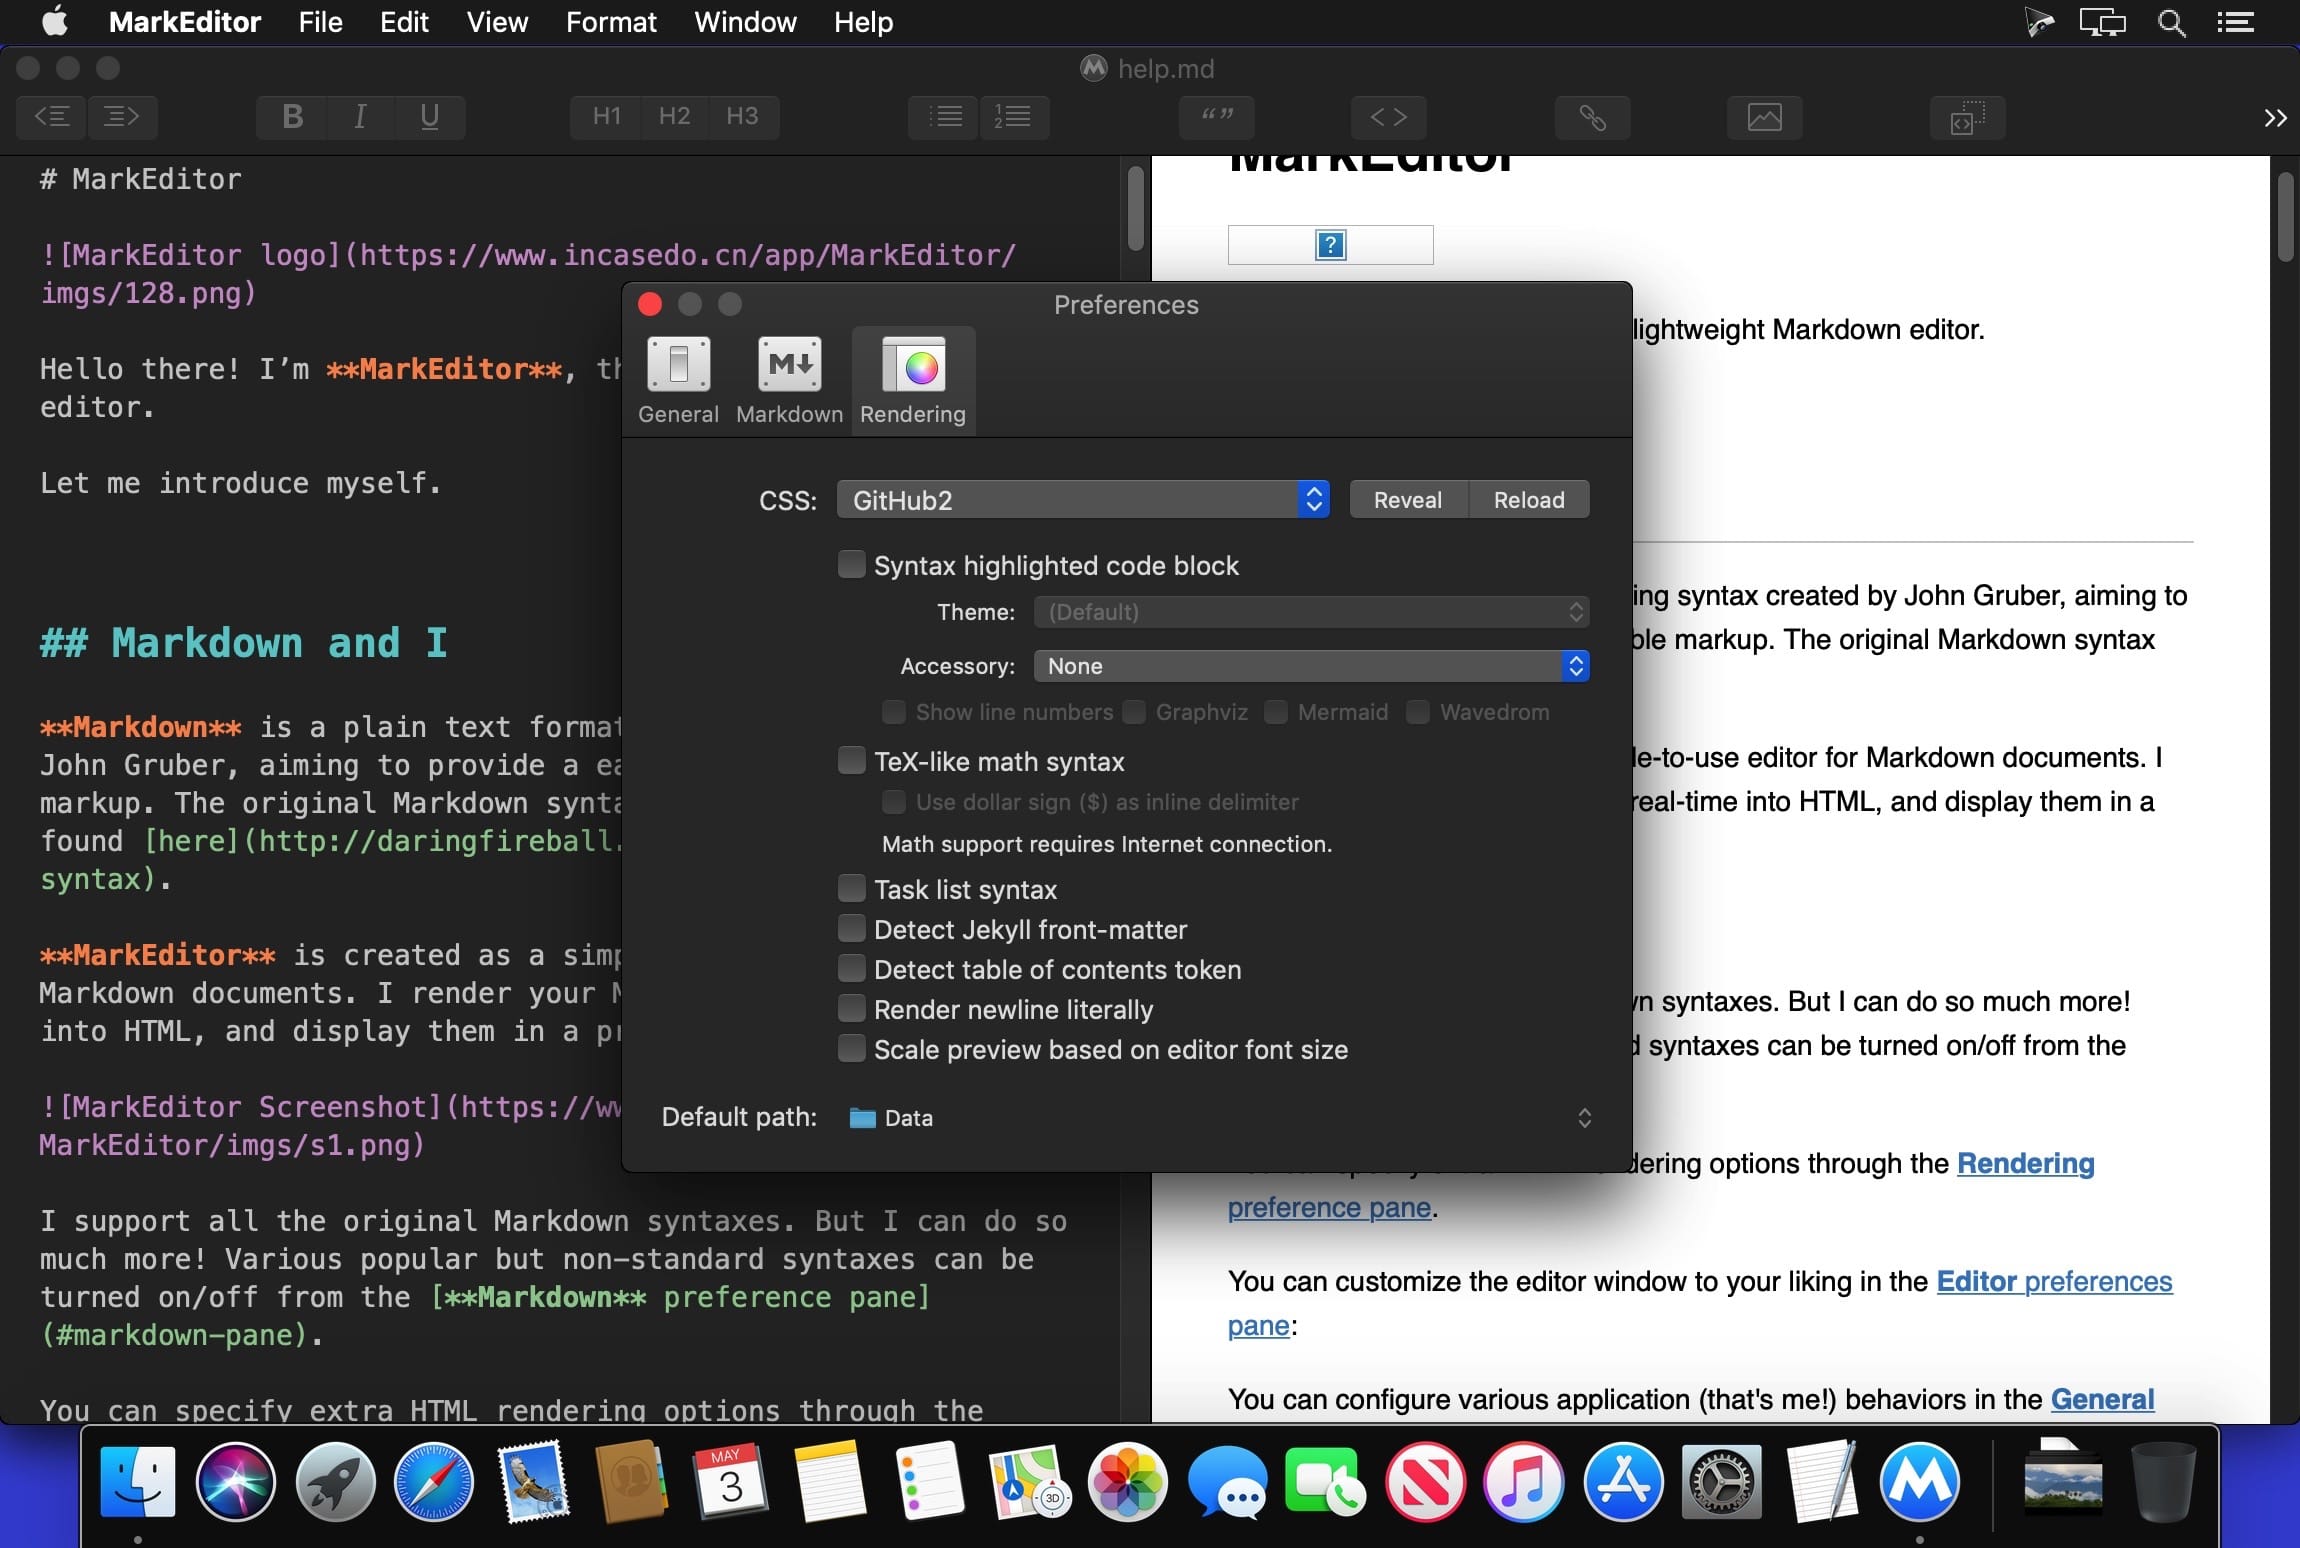Check the Mermaid option
The image size is (2300, 1548).
coord(1275,712)
